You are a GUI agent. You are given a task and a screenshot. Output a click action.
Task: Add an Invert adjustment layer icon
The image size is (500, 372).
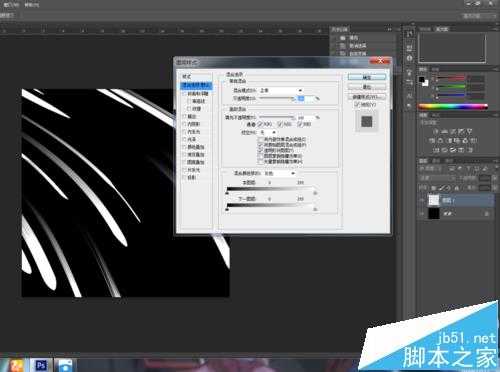[437, 150]
